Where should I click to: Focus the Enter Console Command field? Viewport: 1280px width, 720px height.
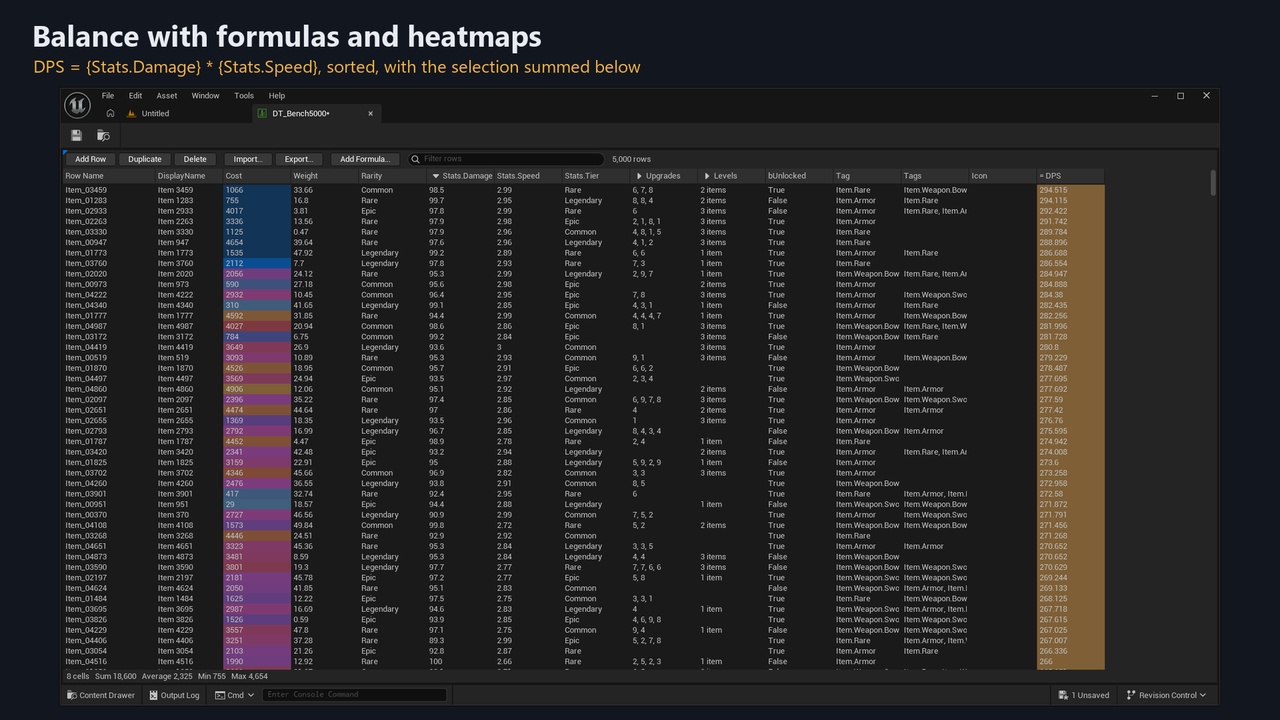point(354,695)
